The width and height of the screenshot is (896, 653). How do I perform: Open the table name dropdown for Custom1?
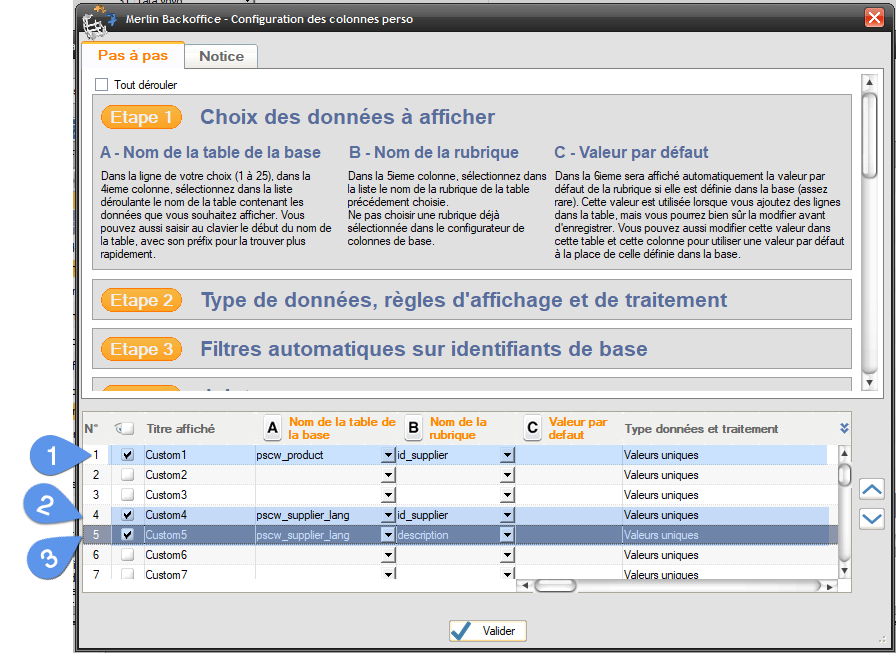[387, 455]
